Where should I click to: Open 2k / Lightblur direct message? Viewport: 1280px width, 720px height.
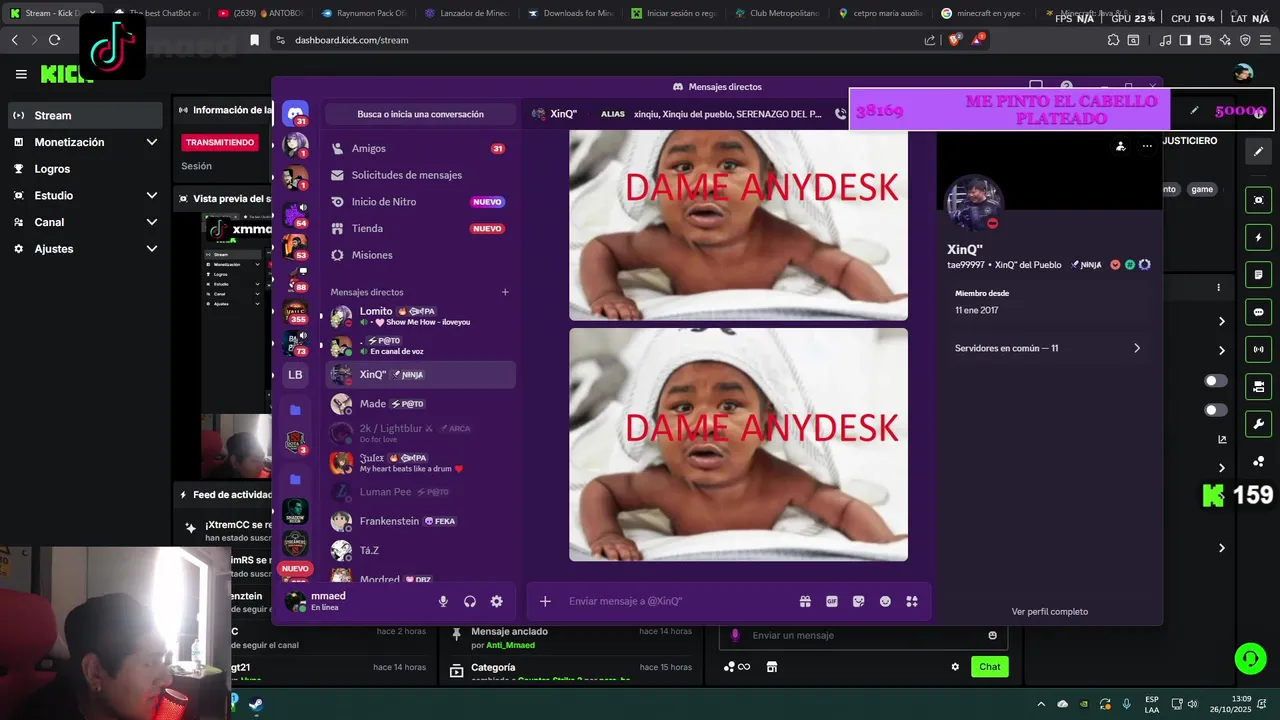tap(420, 433)
